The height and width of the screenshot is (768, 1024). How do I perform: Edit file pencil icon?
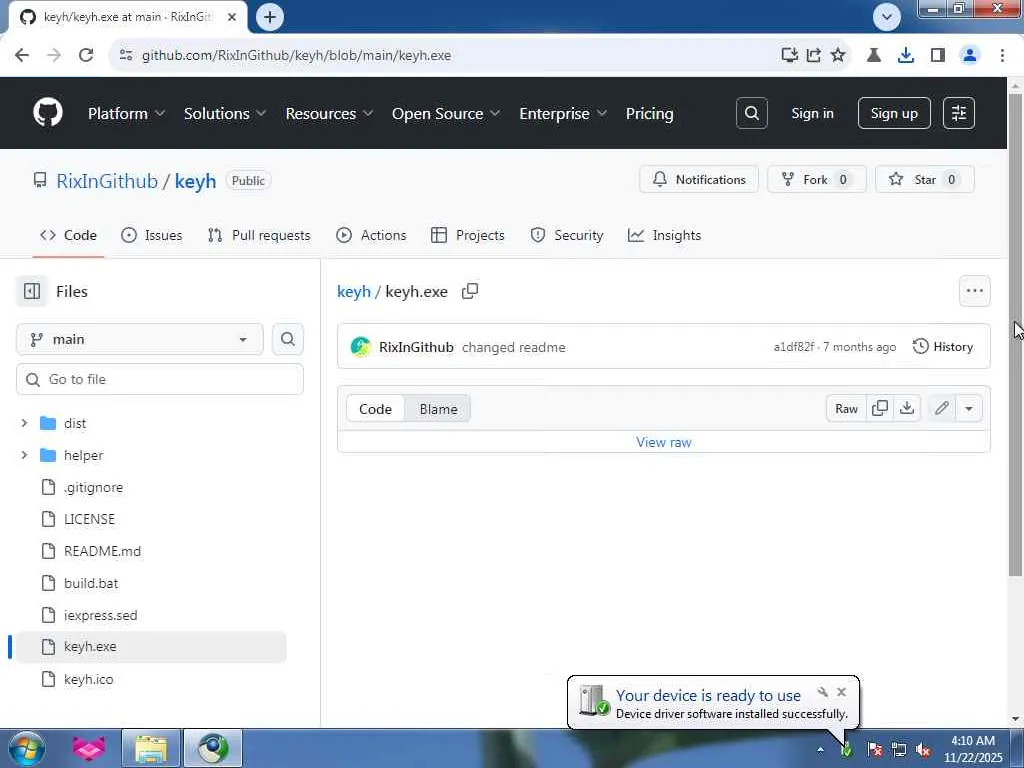(x=941, y=409)
